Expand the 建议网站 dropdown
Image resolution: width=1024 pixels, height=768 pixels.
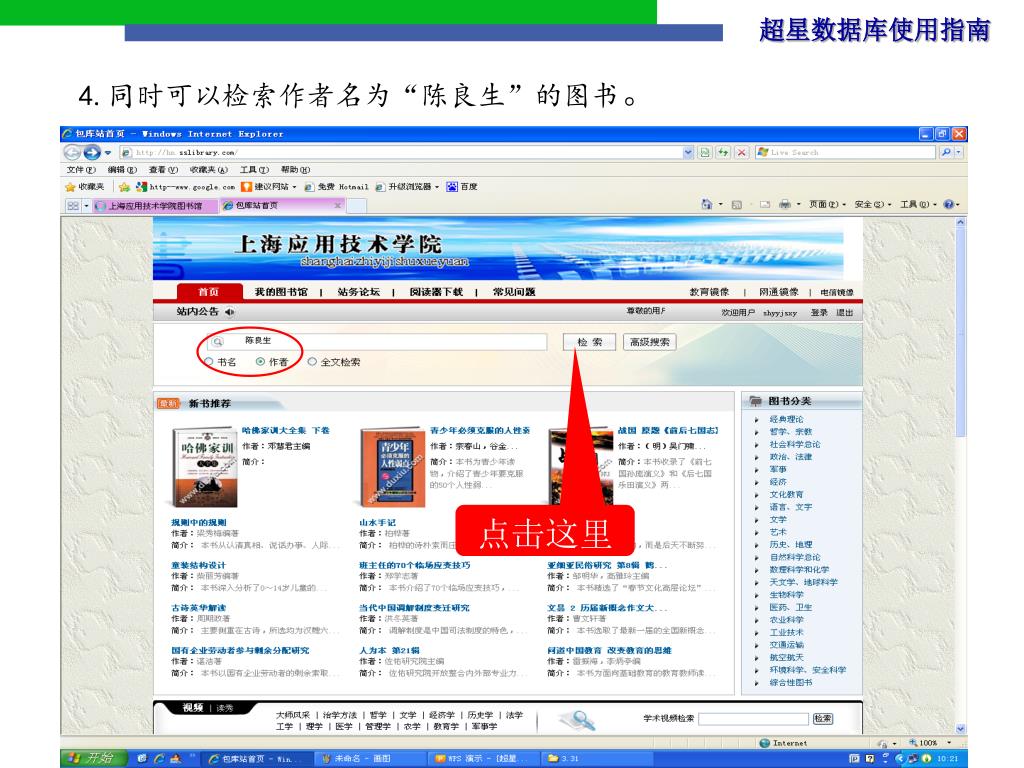(x=294, y=187)
